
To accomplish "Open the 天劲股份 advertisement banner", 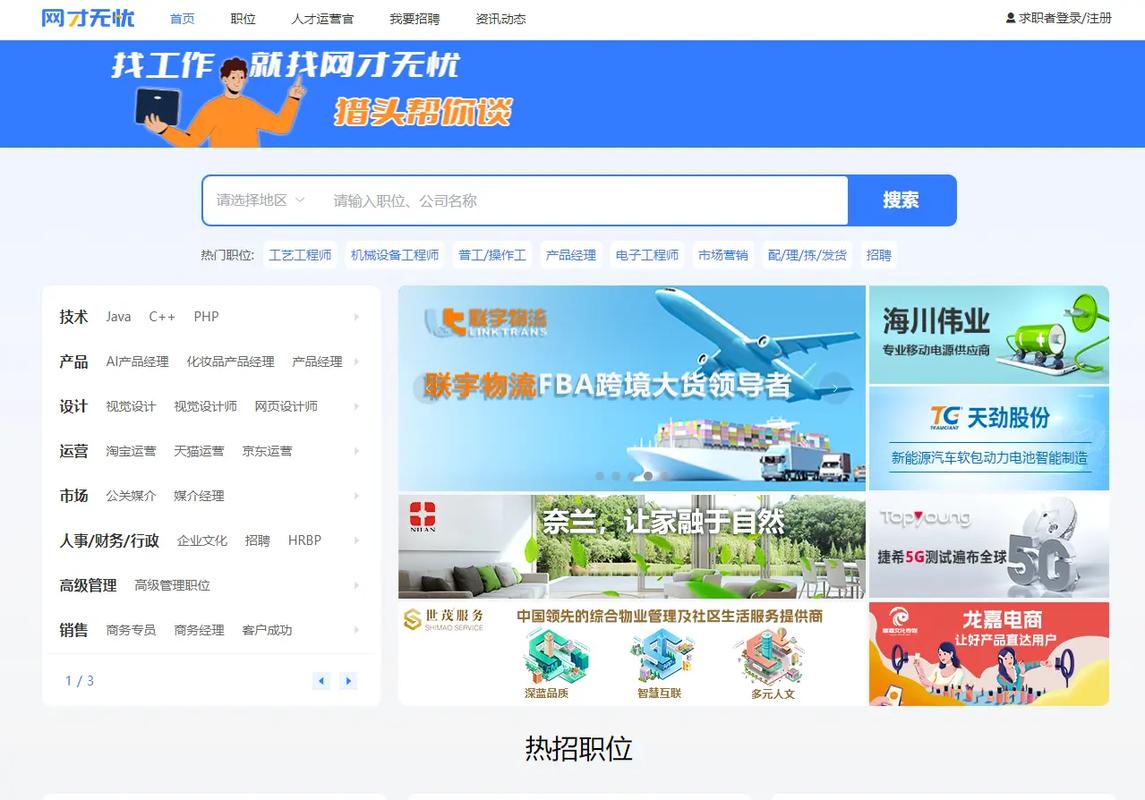I will 989,438.
